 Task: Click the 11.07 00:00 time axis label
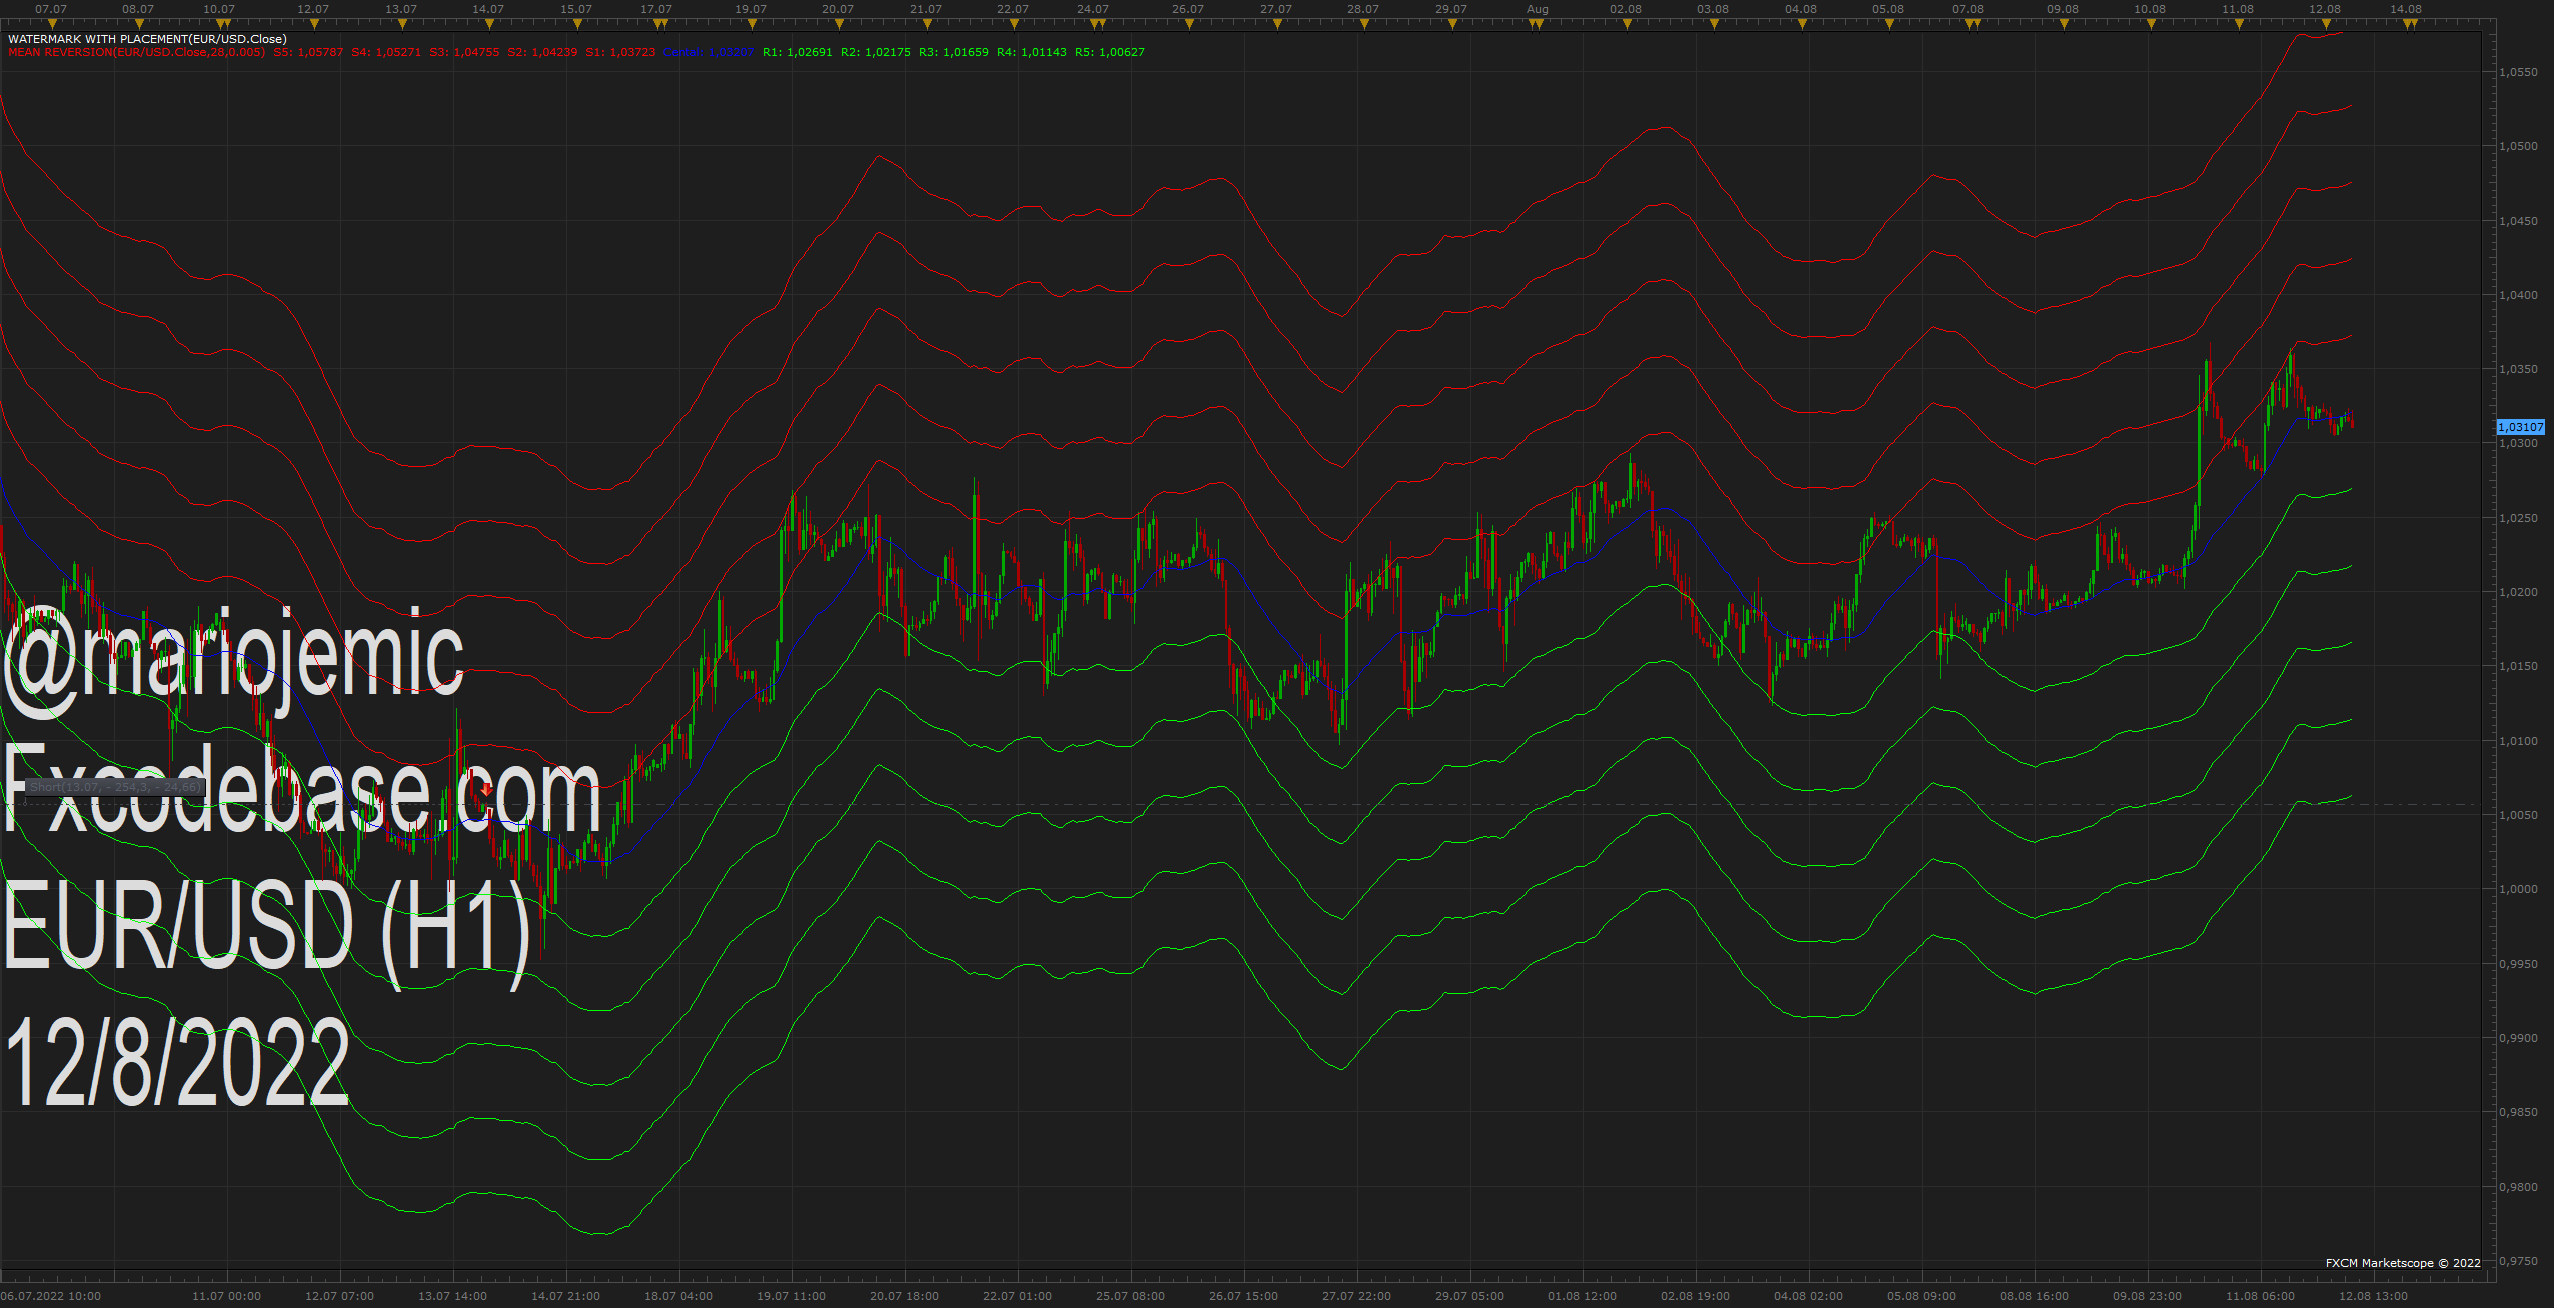226,1296
